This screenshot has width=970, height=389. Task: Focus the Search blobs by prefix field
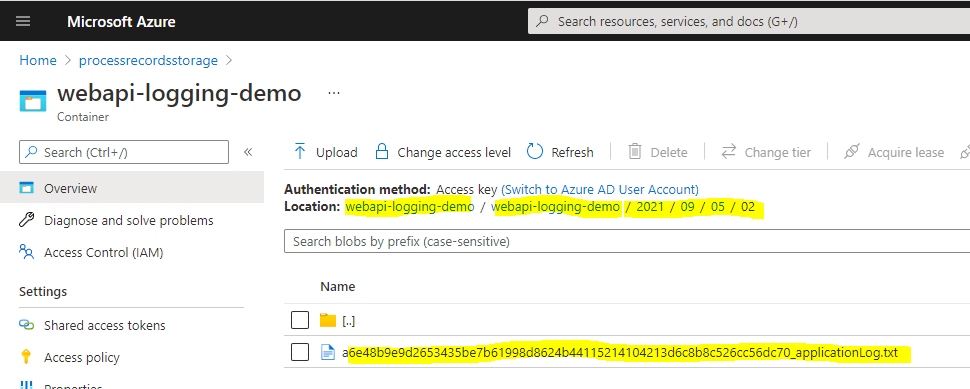click(x=627, y=241)
